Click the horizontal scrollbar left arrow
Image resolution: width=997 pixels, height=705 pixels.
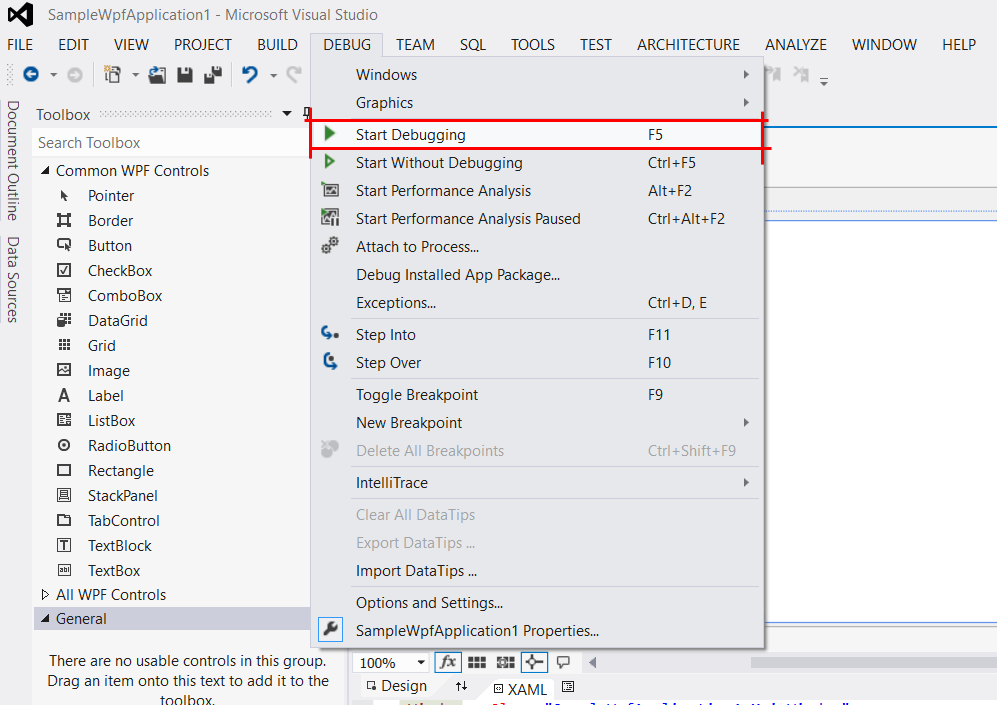pyautogui.click(x=593, y=662)
